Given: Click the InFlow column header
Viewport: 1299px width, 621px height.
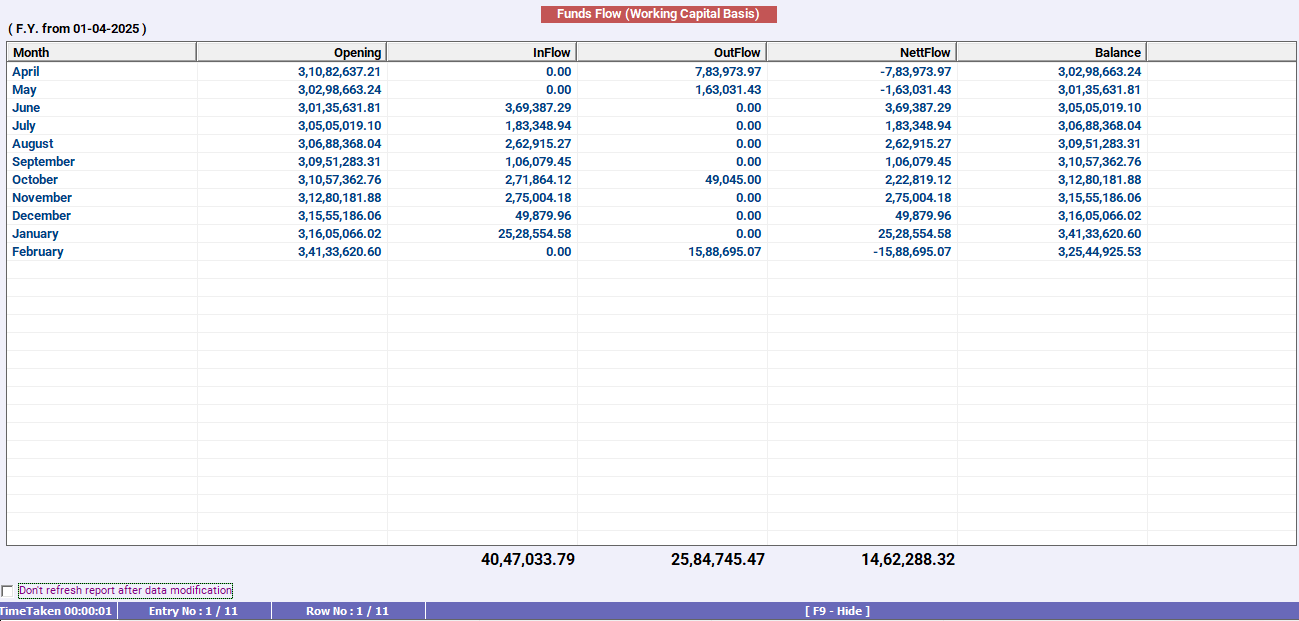Looking at the screenshot, I should tap(482, 52).
